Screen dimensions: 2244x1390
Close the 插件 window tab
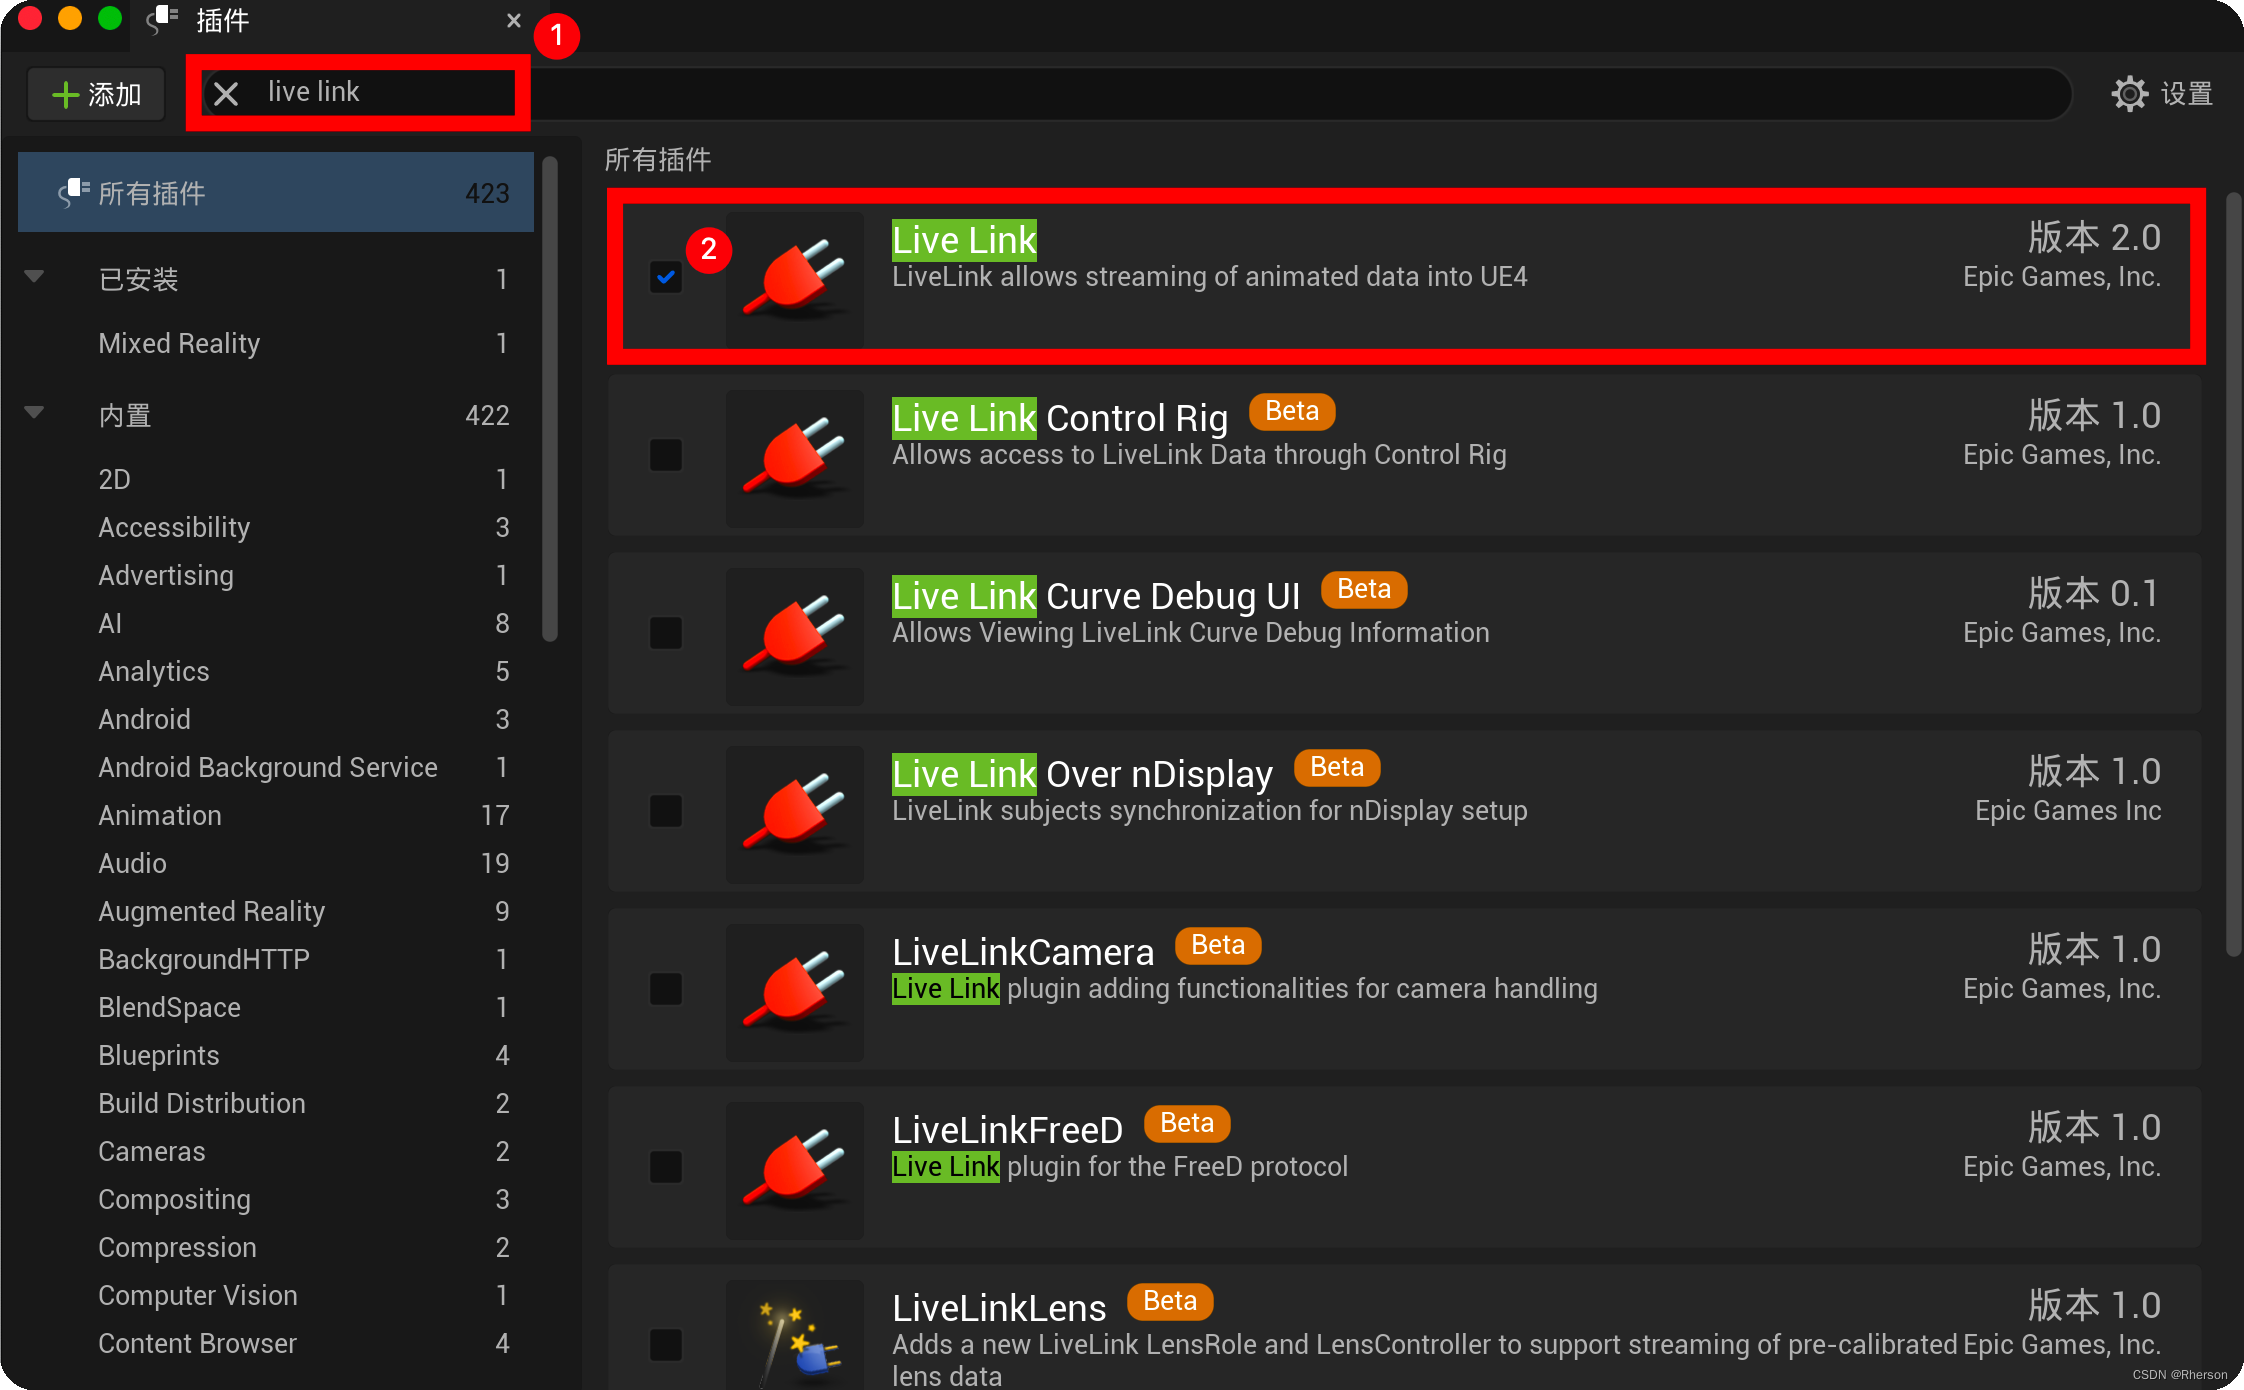tap(514, 20)
